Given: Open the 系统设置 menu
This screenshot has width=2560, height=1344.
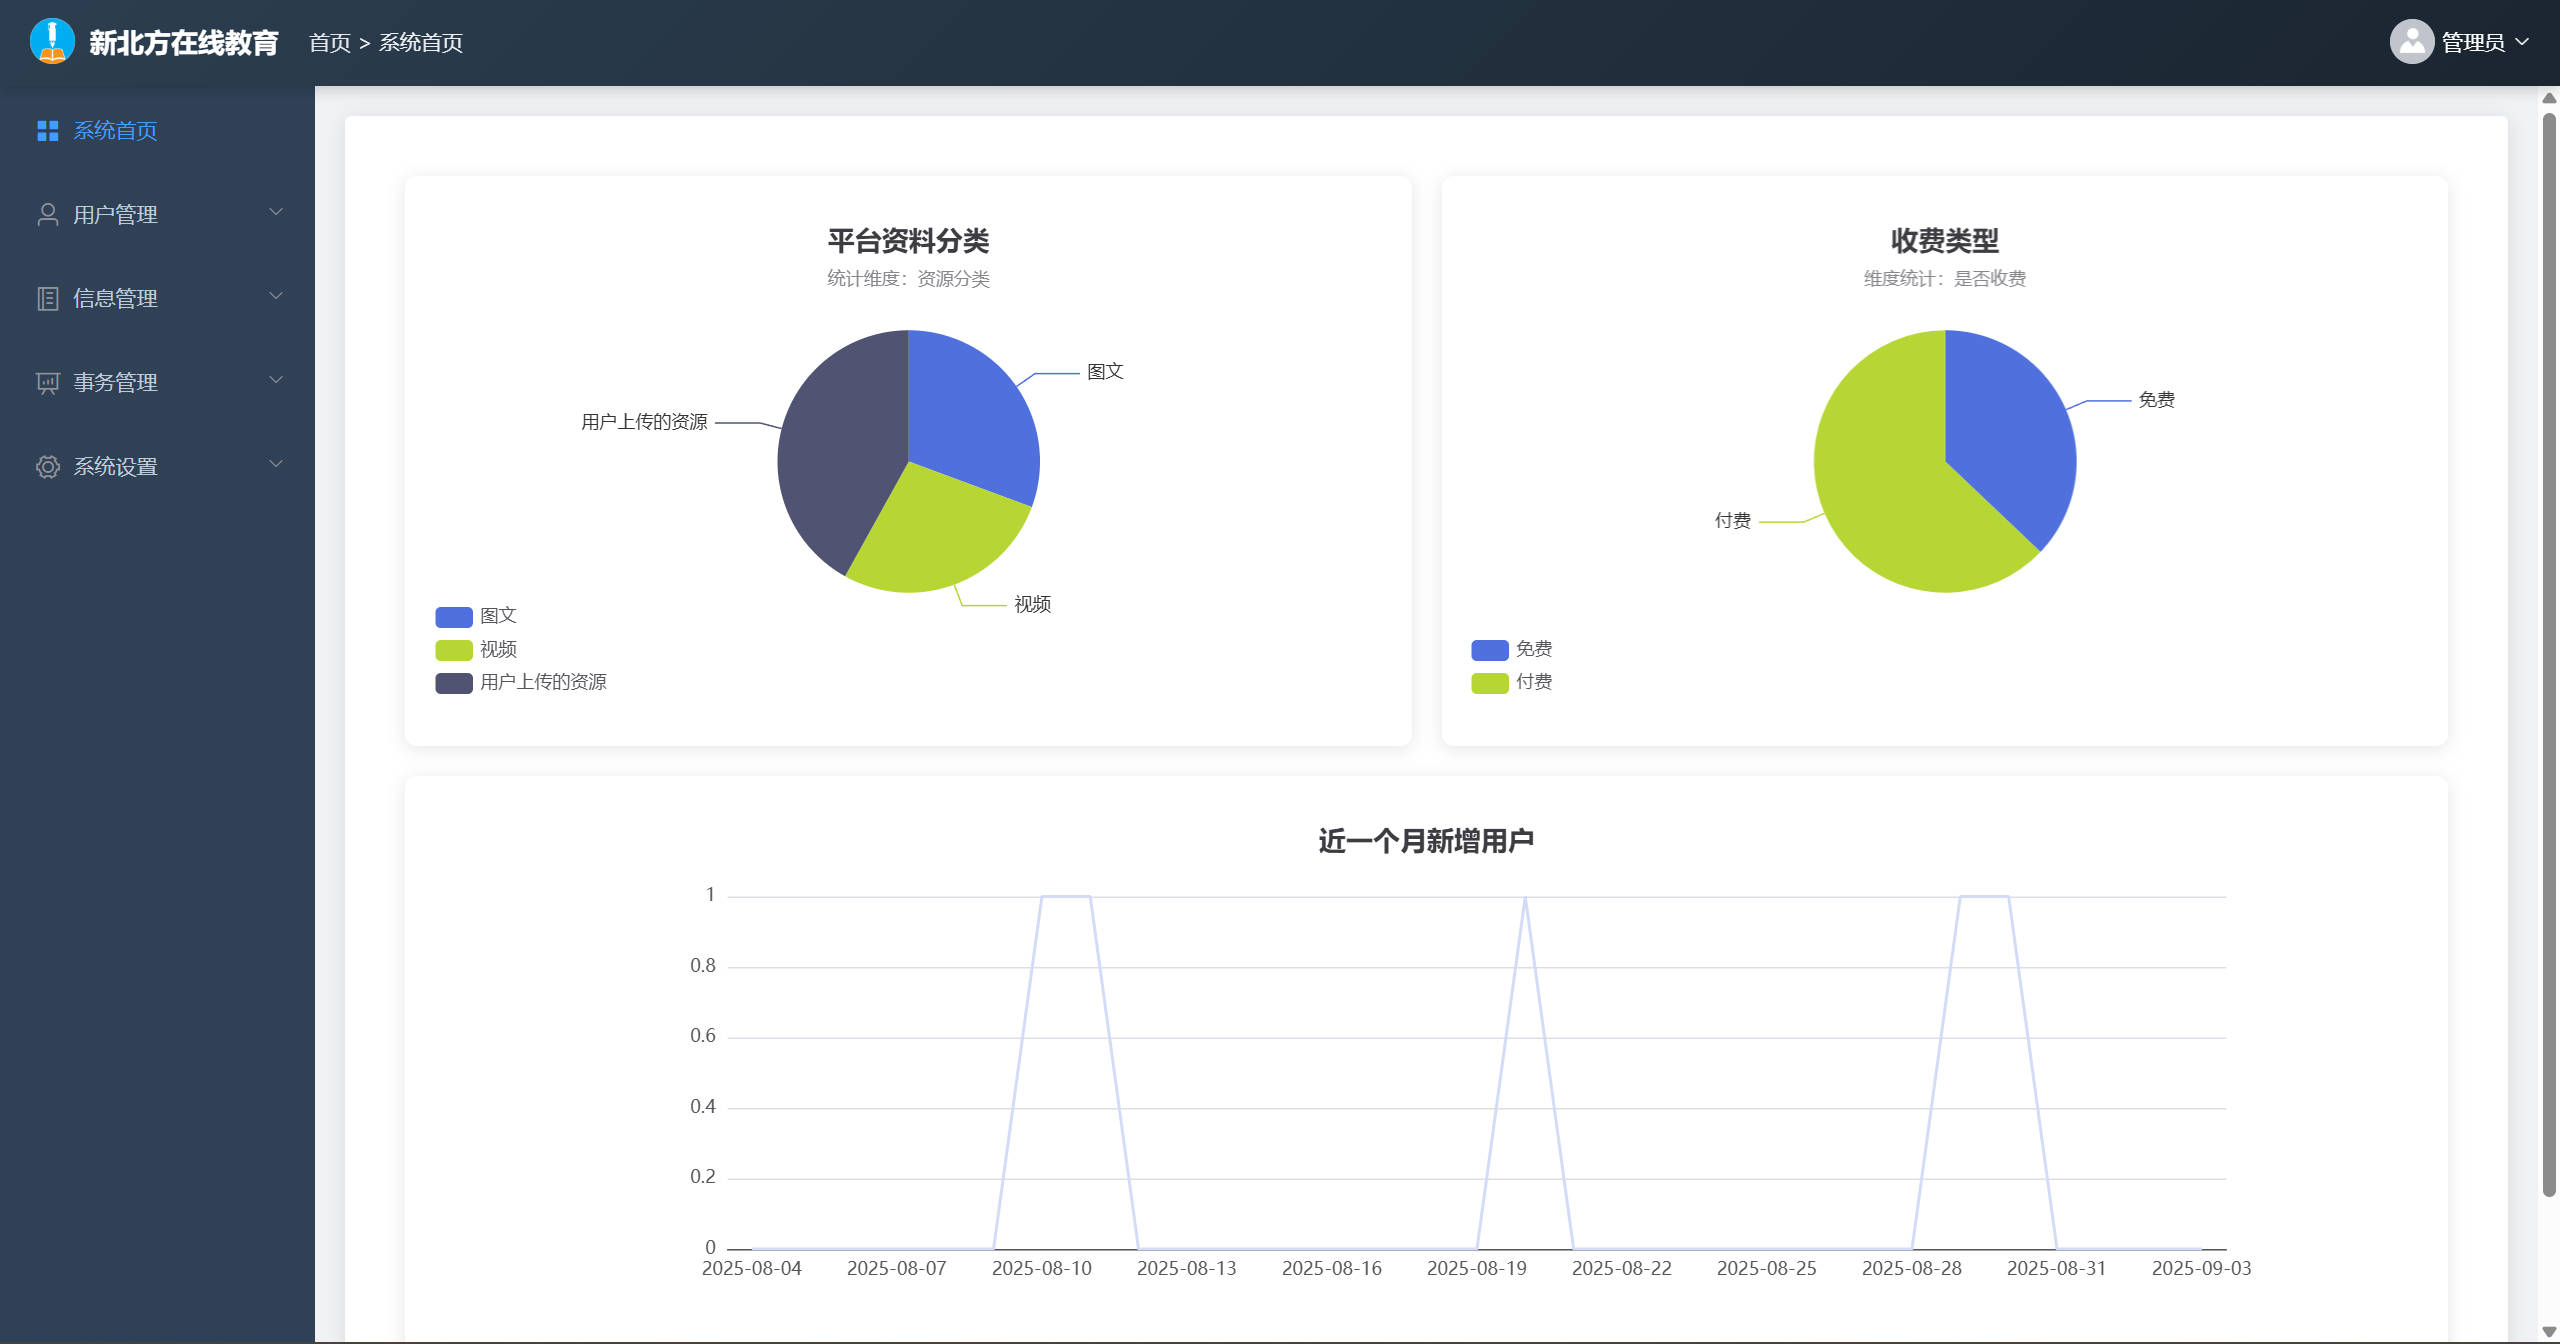Looking at the screenshot, I should click(x=157, y=467).
